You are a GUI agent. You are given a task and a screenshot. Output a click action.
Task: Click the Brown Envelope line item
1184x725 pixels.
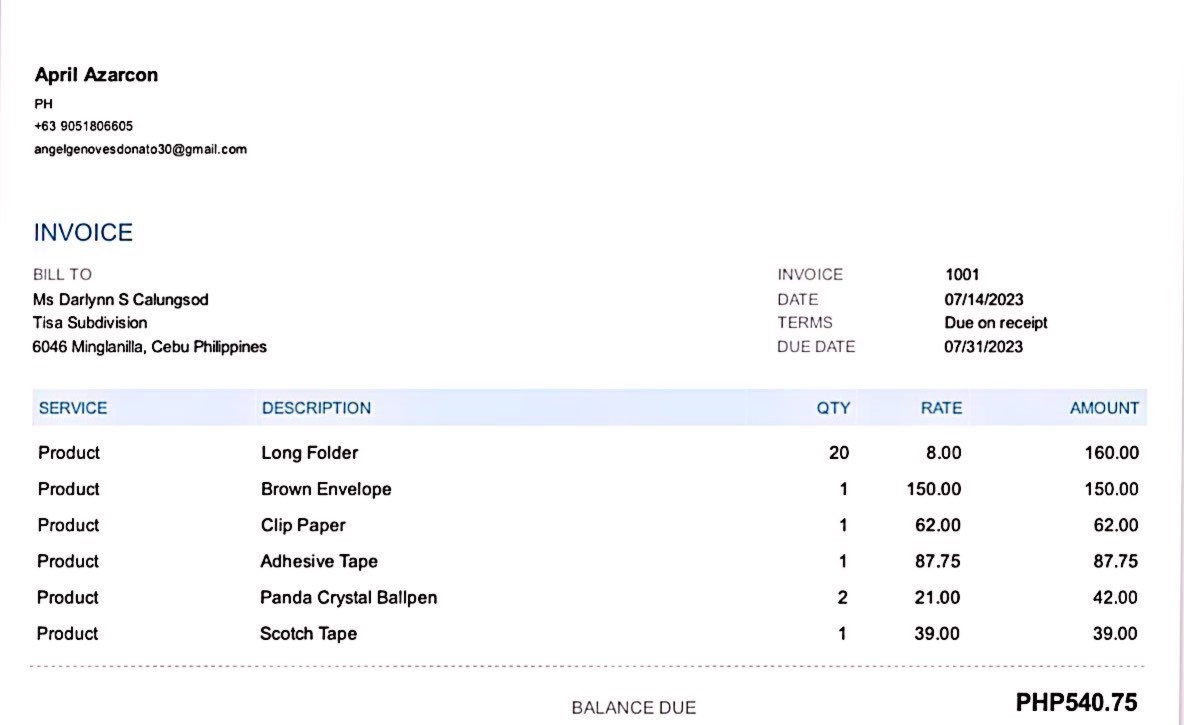(x=326, y=489)
